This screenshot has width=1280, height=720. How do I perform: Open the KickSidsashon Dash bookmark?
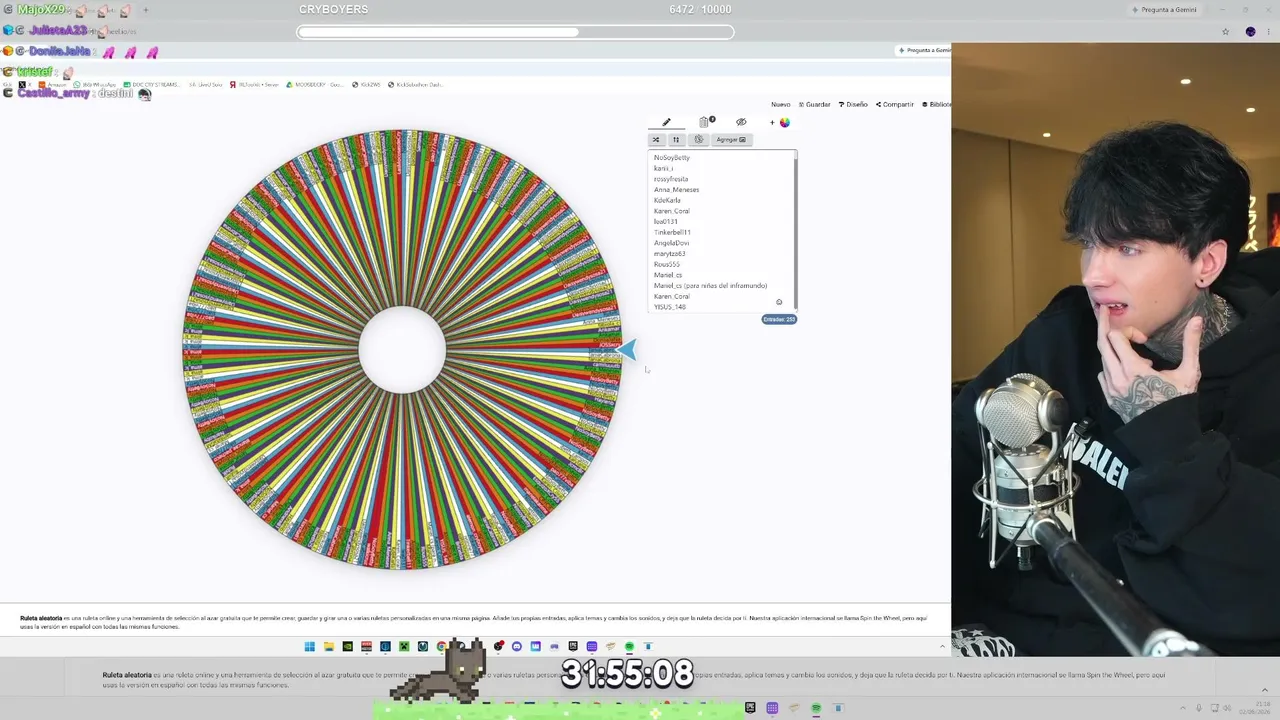415,85
